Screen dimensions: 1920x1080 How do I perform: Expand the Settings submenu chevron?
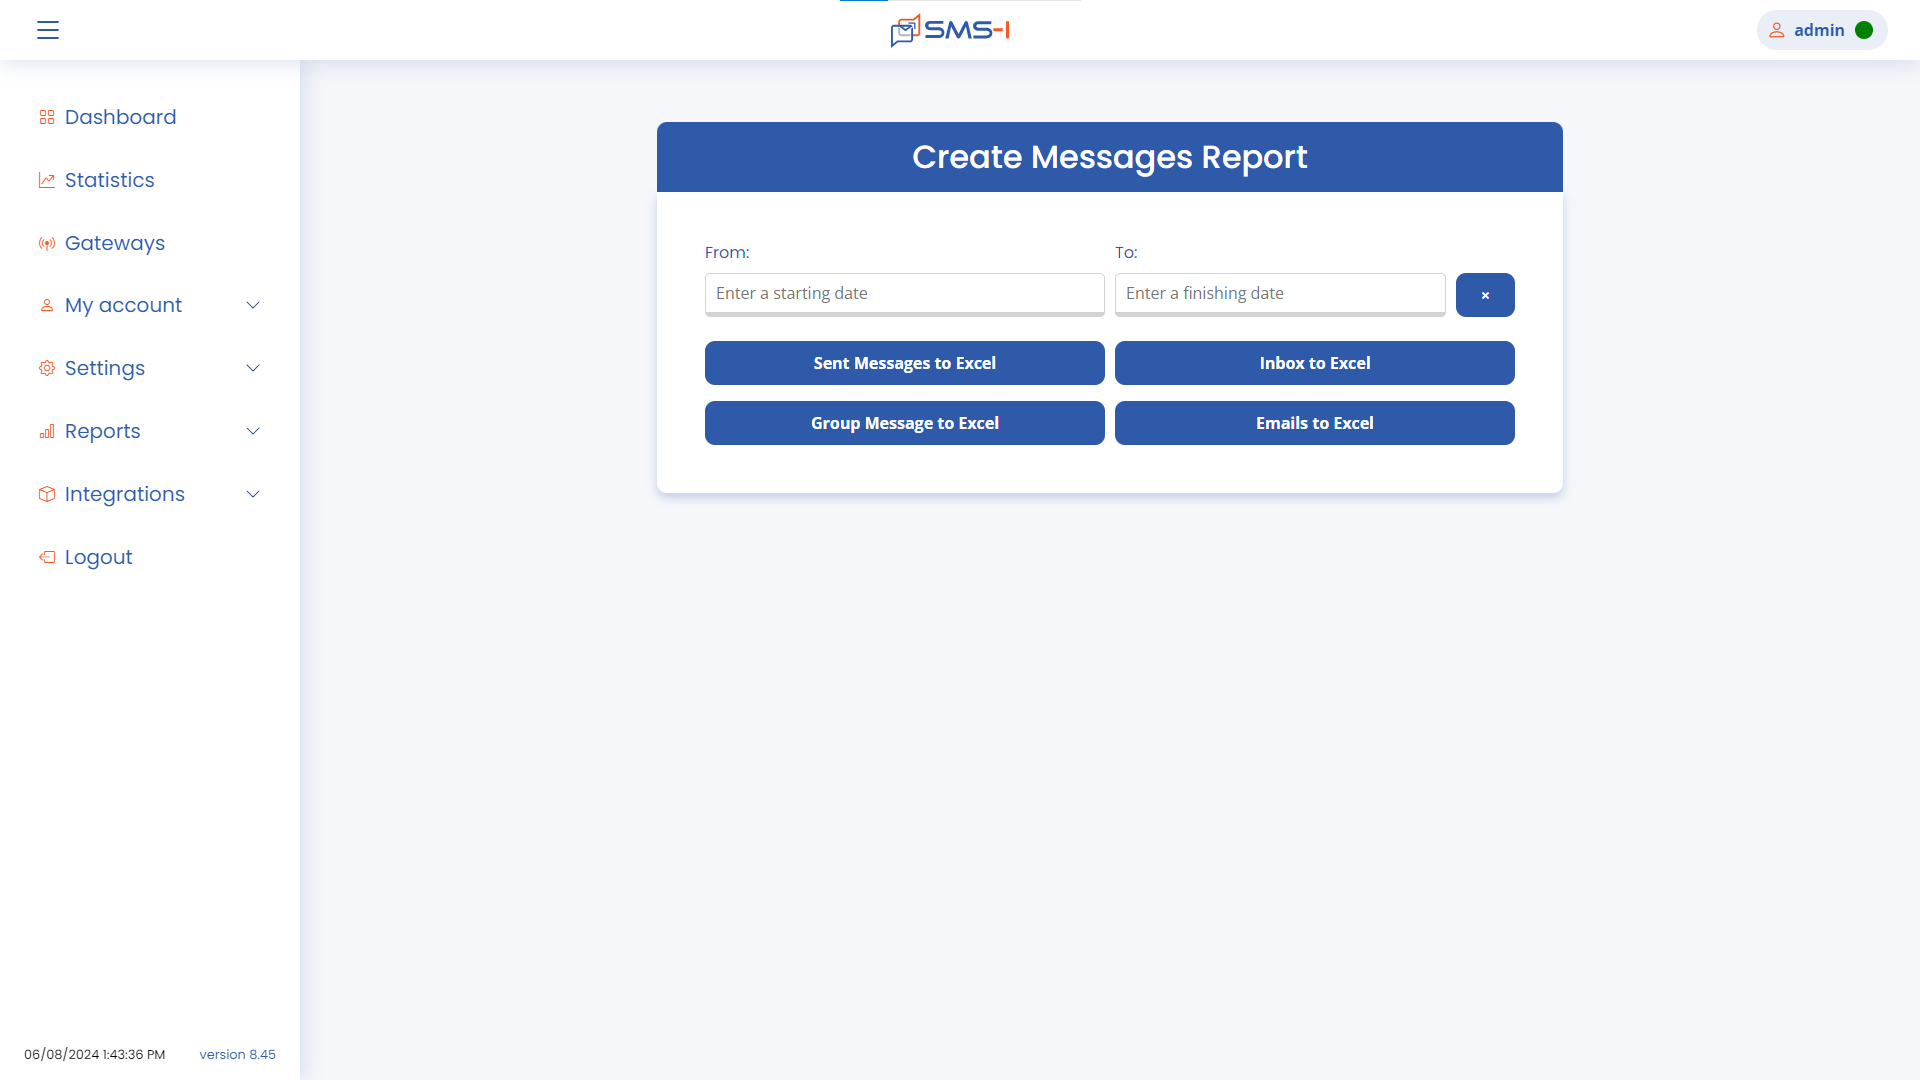[253, 368]
